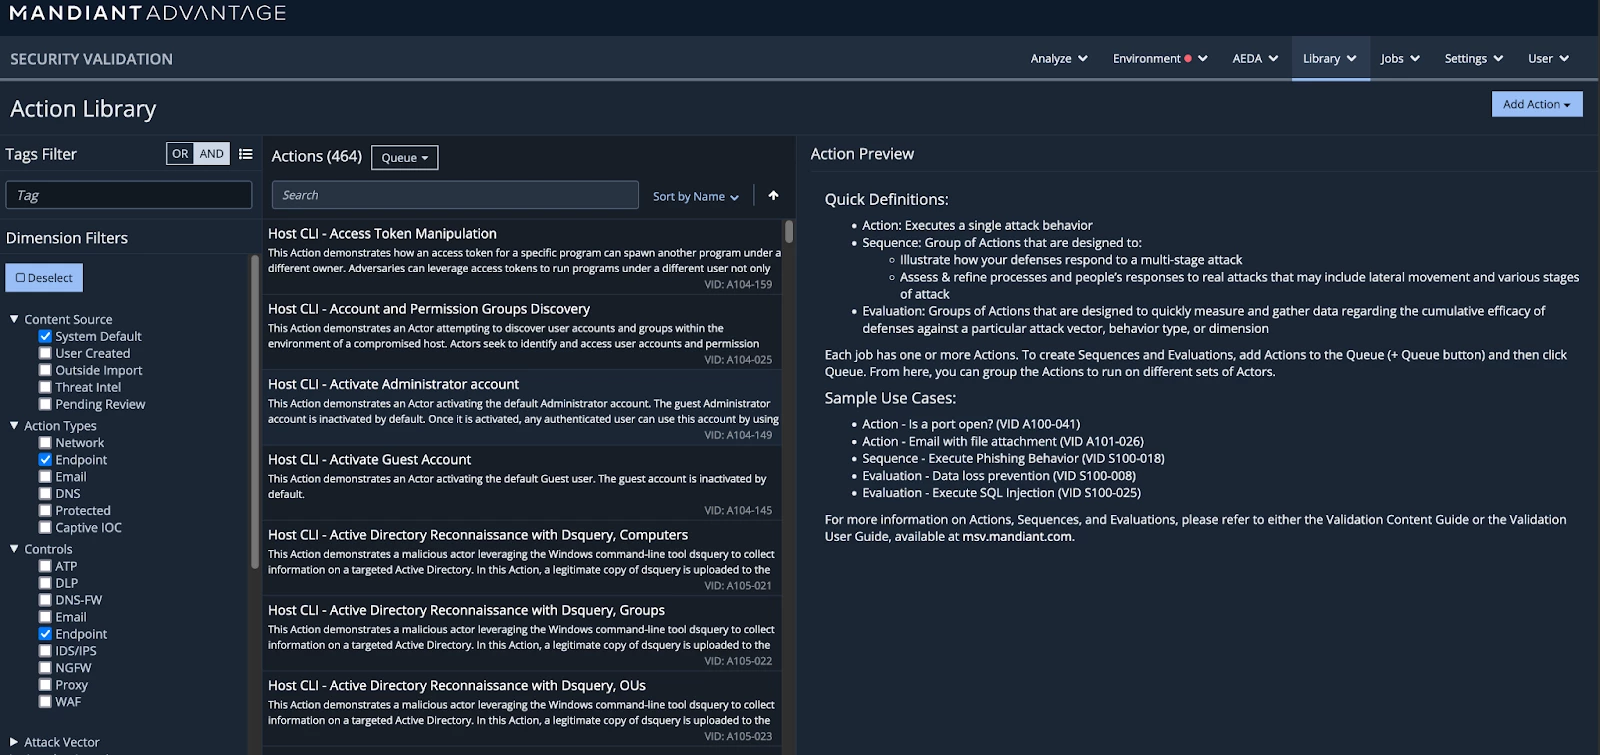Select Host CLI - Activate Administrator account
Screen dimensions: 1600x755
coord(524,408)
